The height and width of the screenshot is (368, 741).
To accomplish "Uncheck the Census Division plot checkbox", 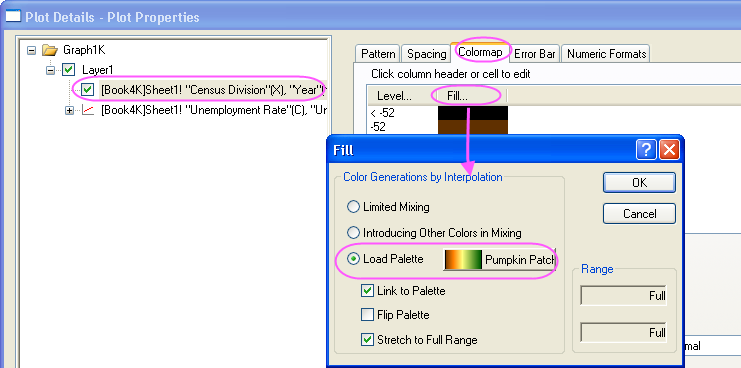I will [87, 90].
